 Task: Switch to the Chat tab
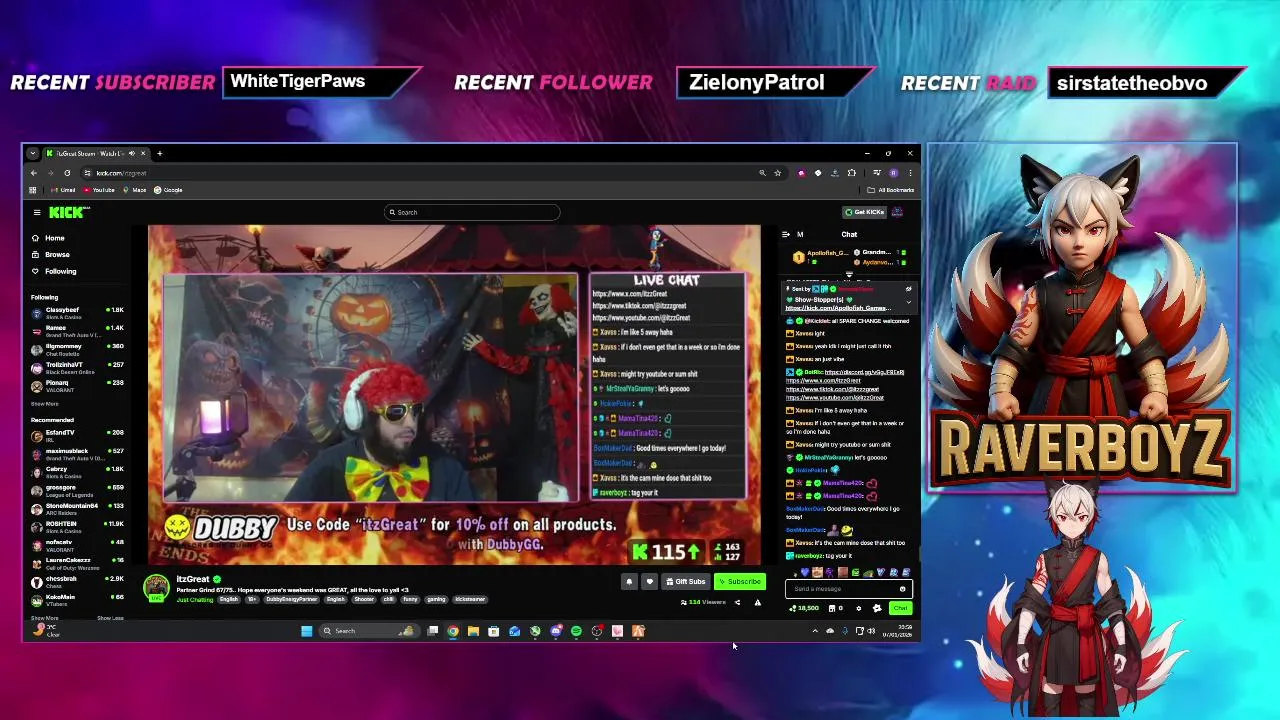[x=849, y=234]
